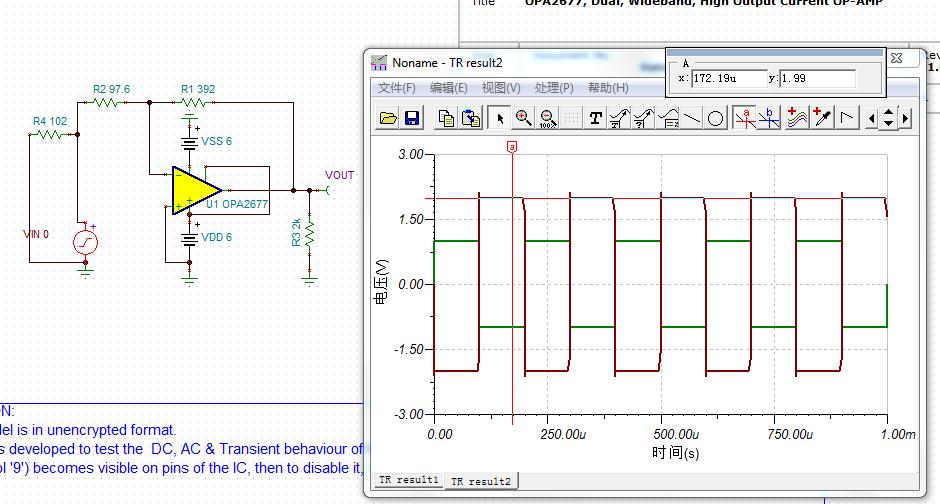Viewport: 940px width, 504px height.
Task: Open the 编辑(E) menu
Action: (448, 88)
